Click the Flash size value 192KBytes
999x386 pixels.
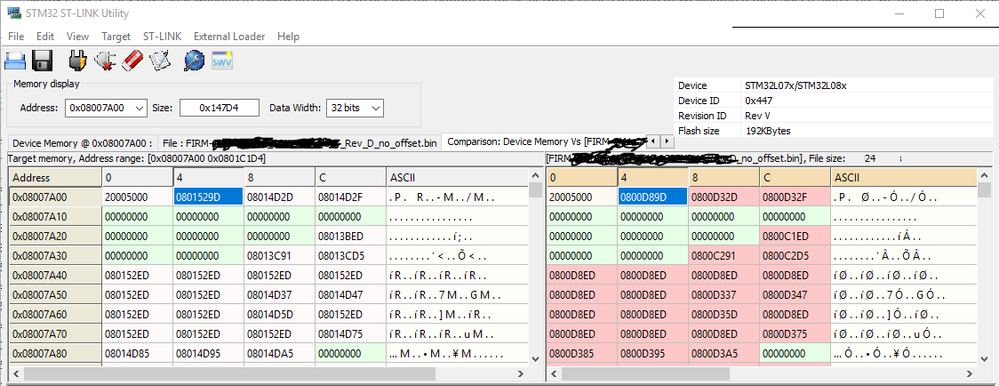pyautogui.click(x=768, y=131)
